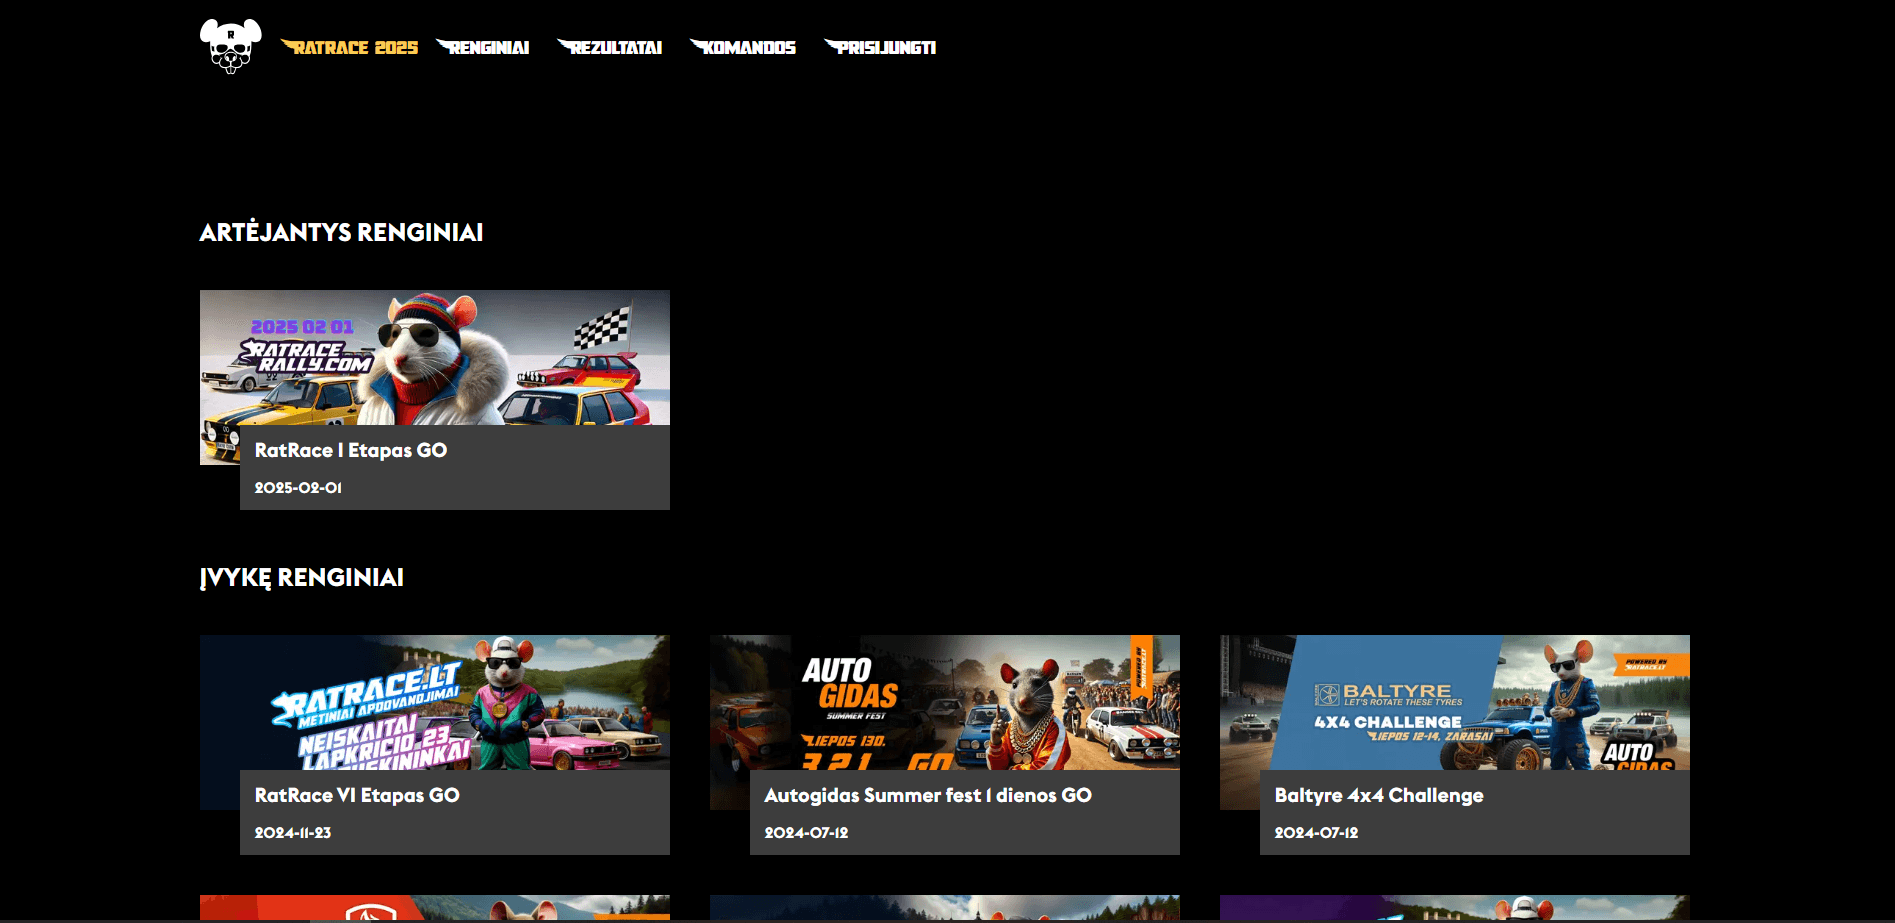Click the RatRace VI Etapas GO title
Screen dimensions: 1895x923
(357, 795)
